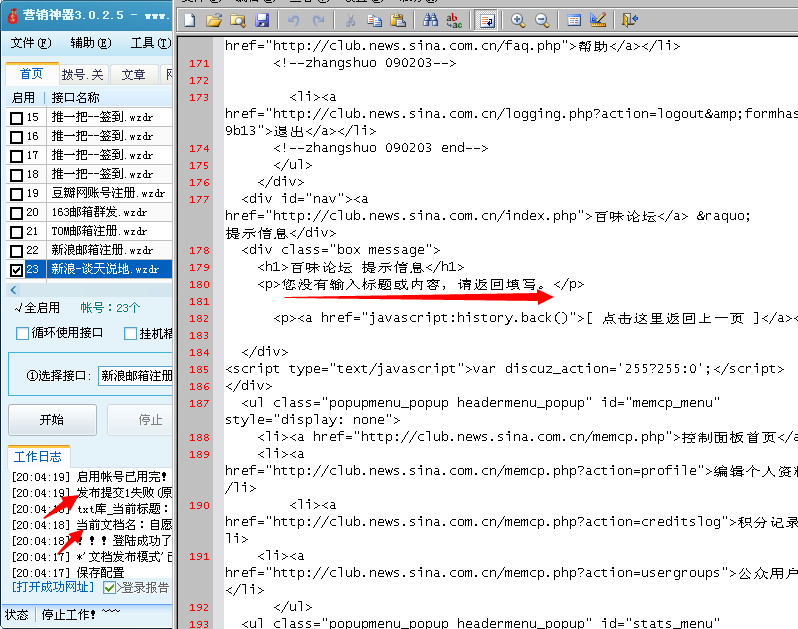Click the ruler-and-pencil toolbar icon
This screenshot has height=629, width=798.
coord(598,20)
